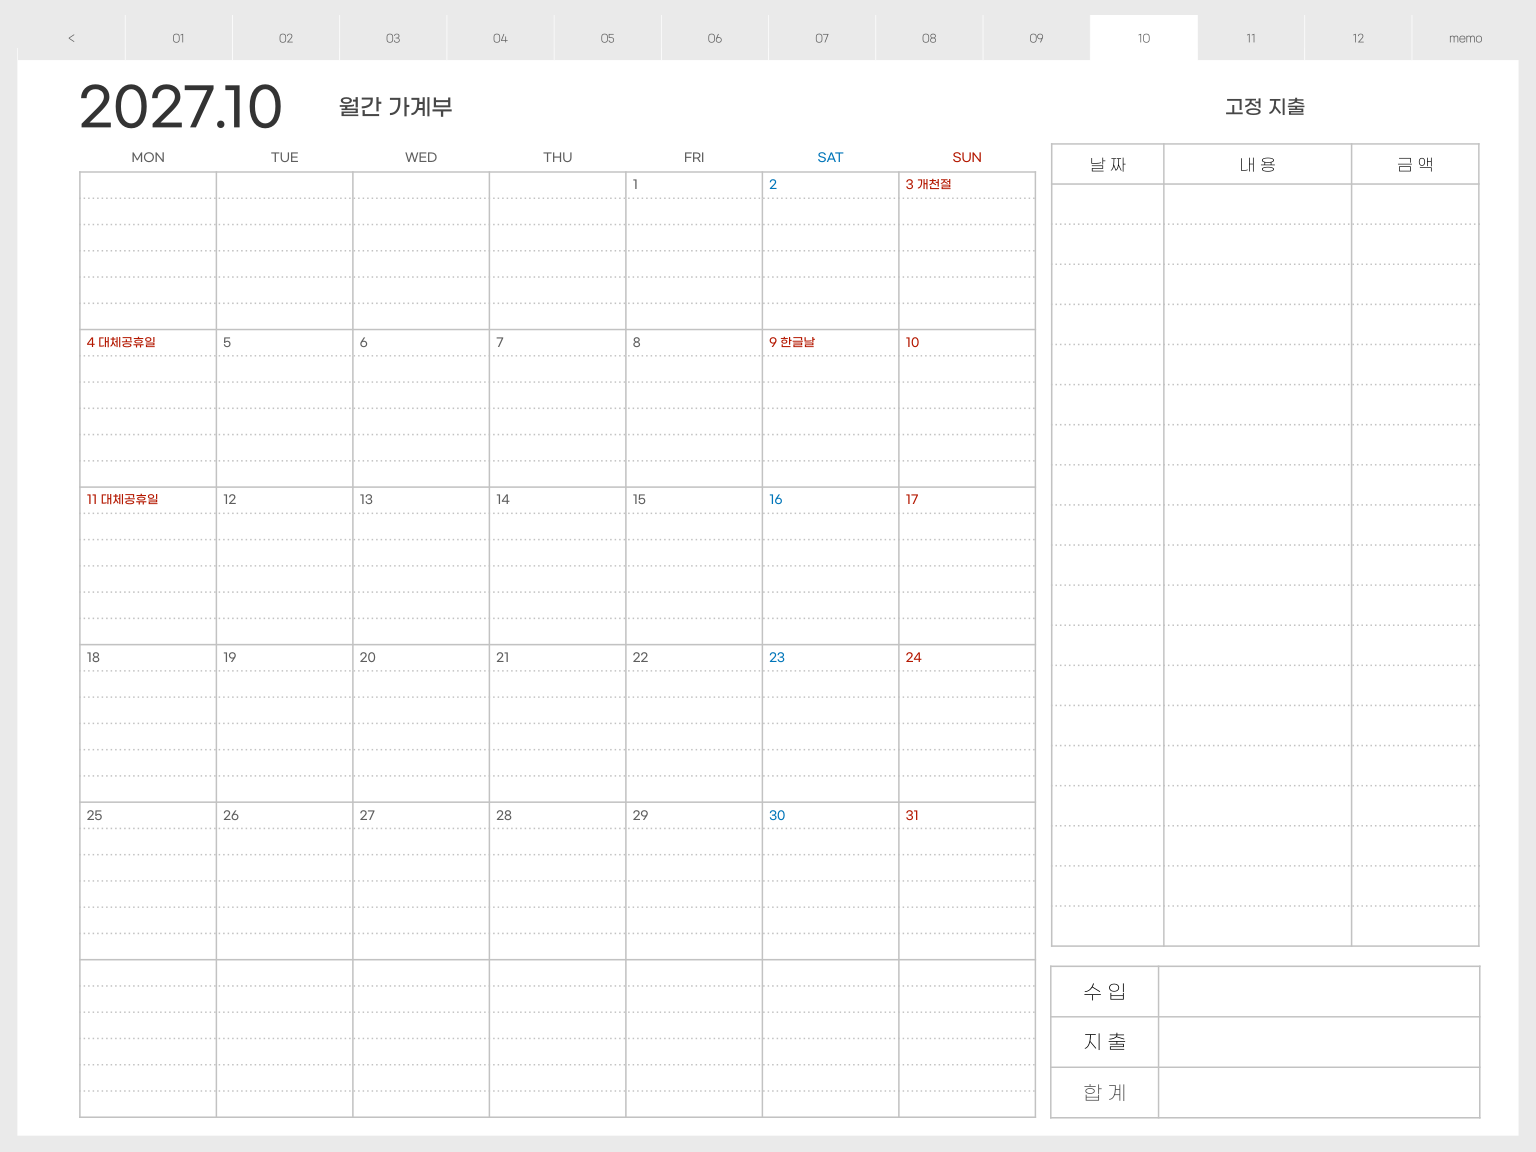Jump to the 12 month tab
1536x1152 pixels.
[1358, 38]
